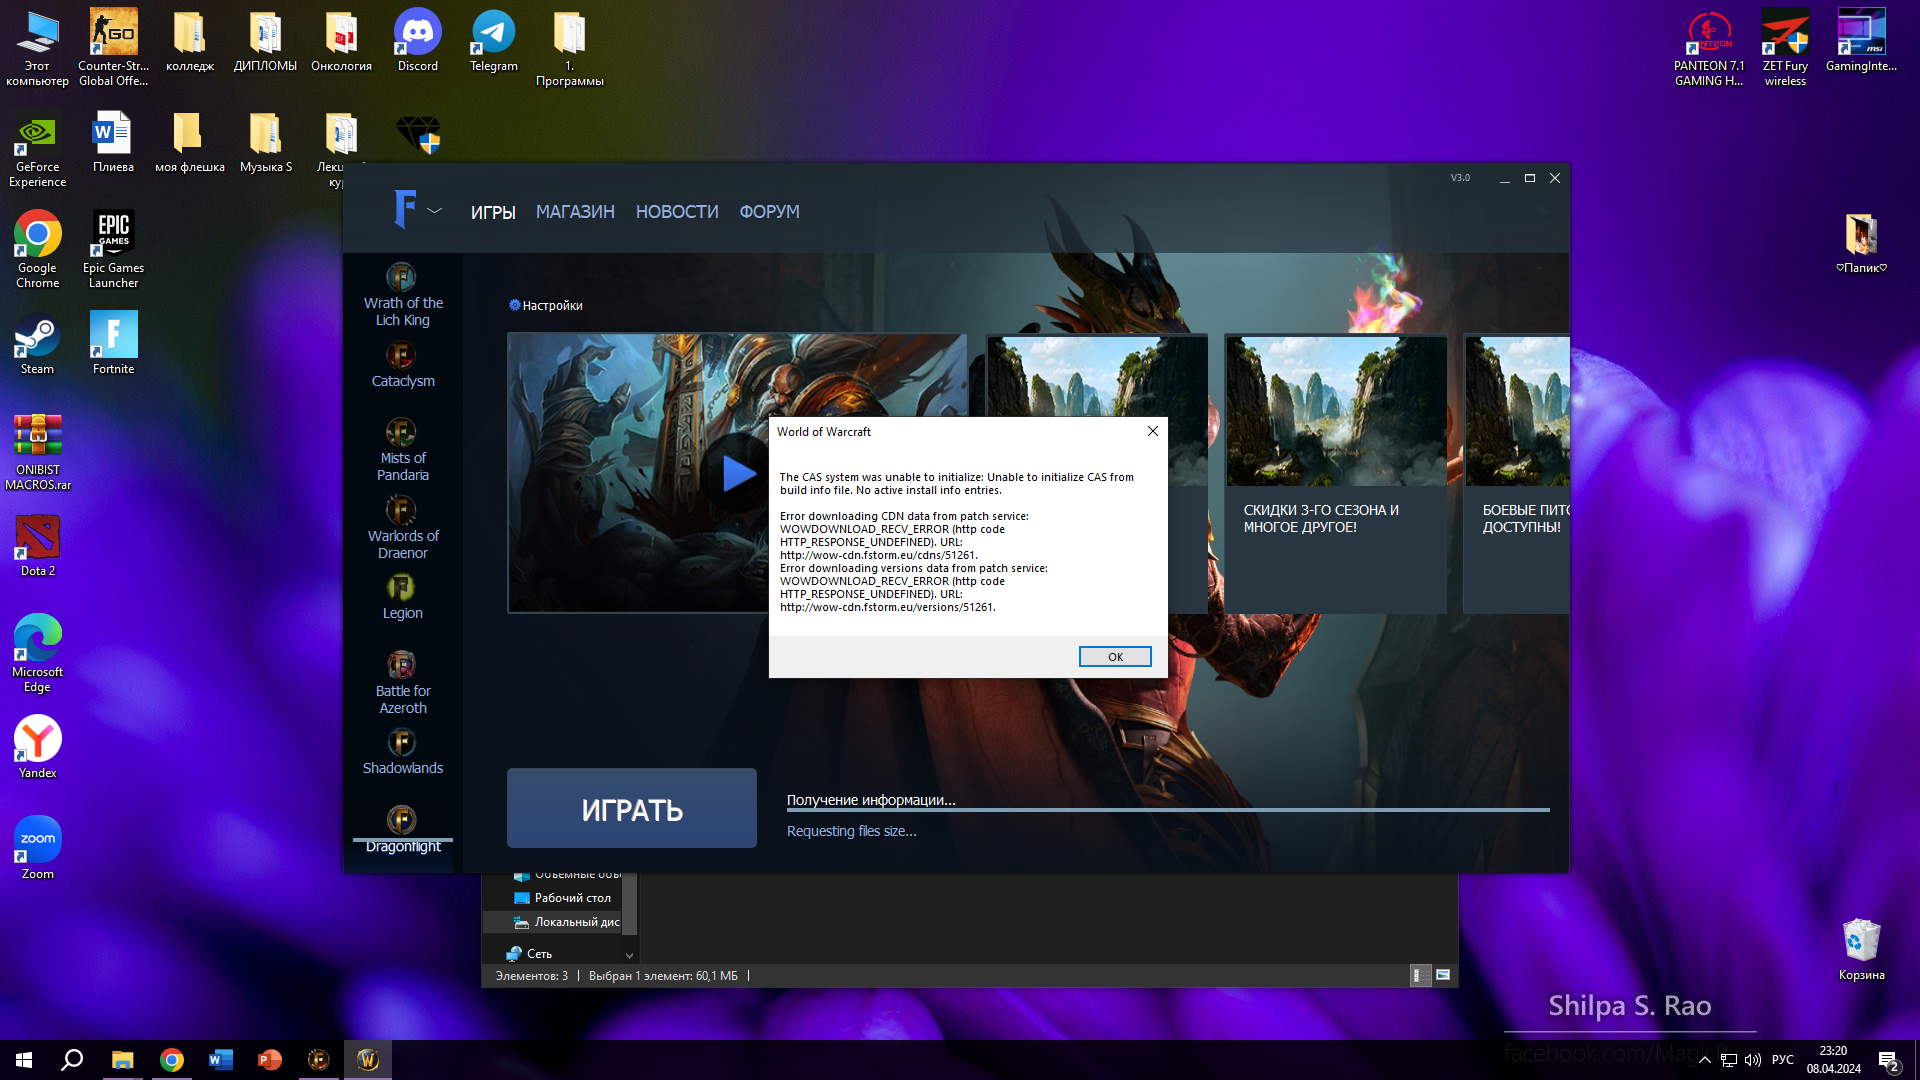Open Dota 2 desktop shortcut

38,546
